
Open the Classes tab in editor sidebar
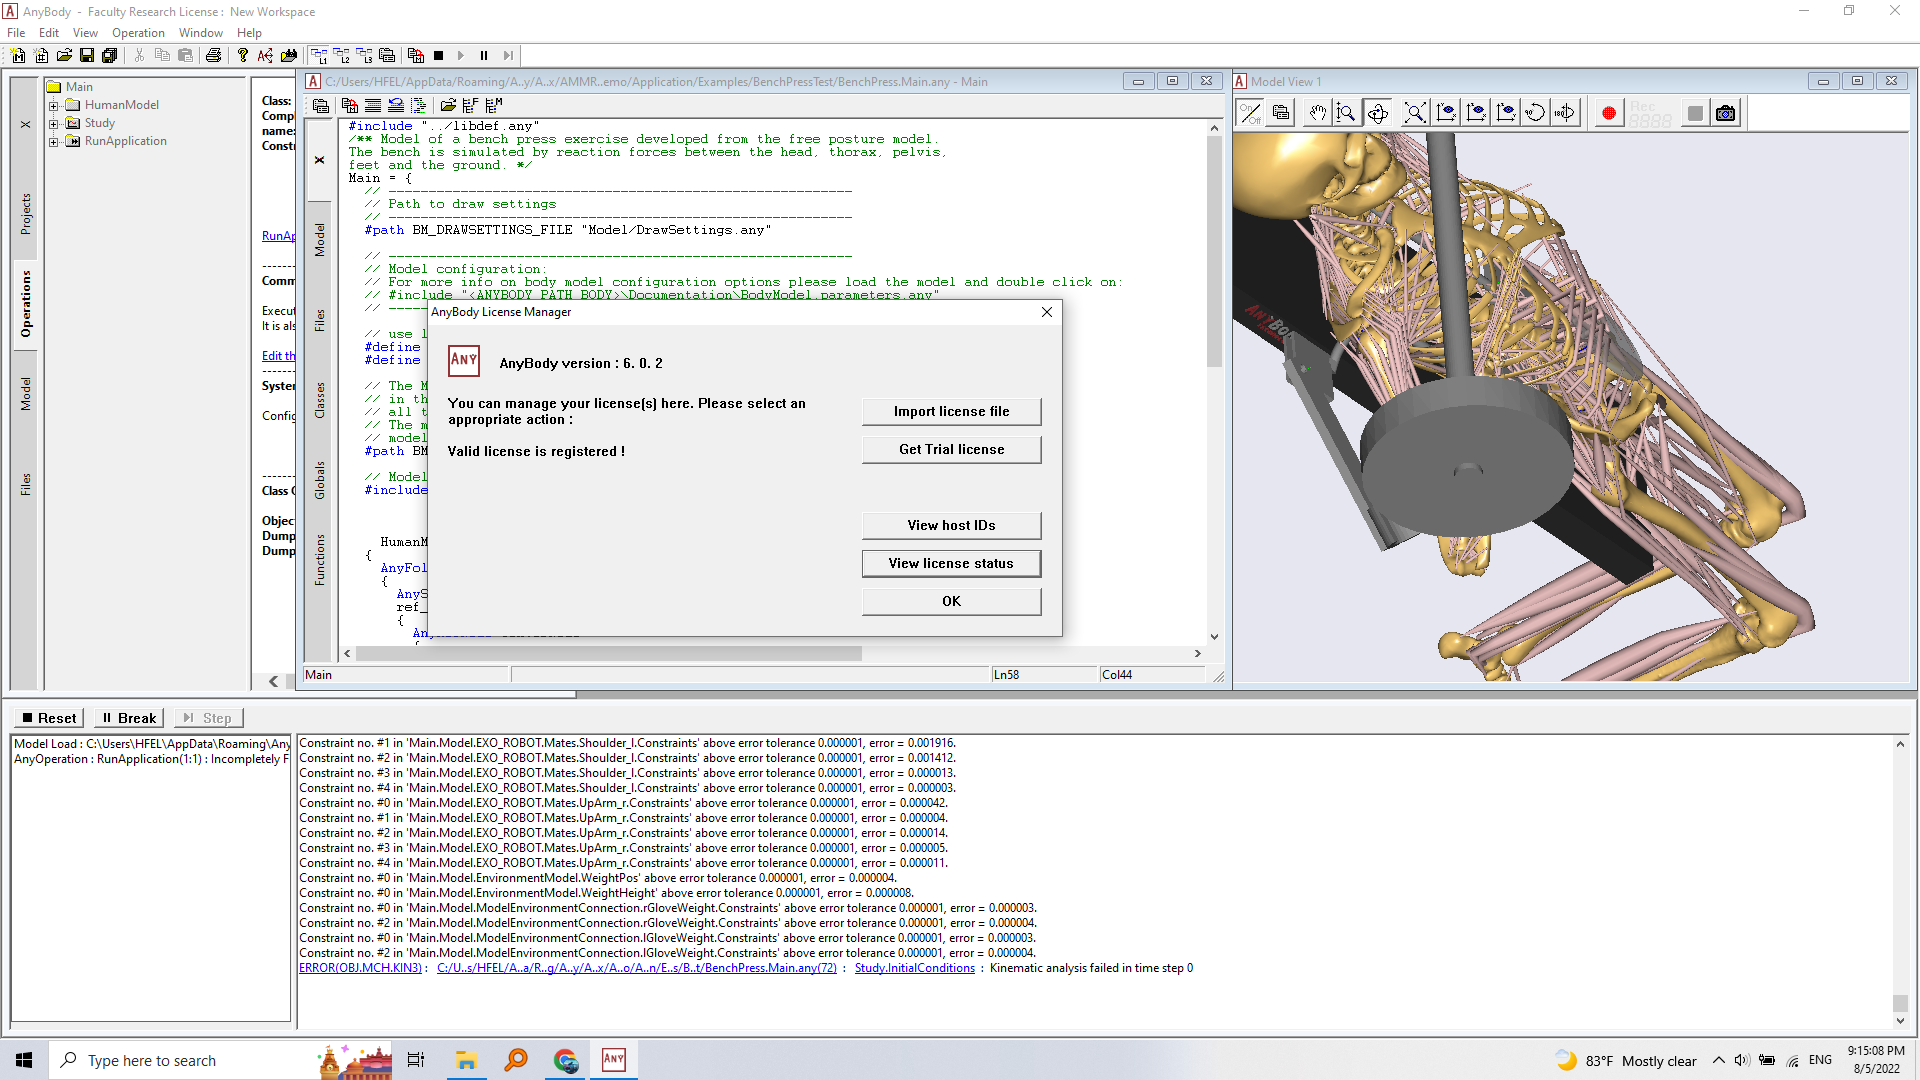click(320, 400)
